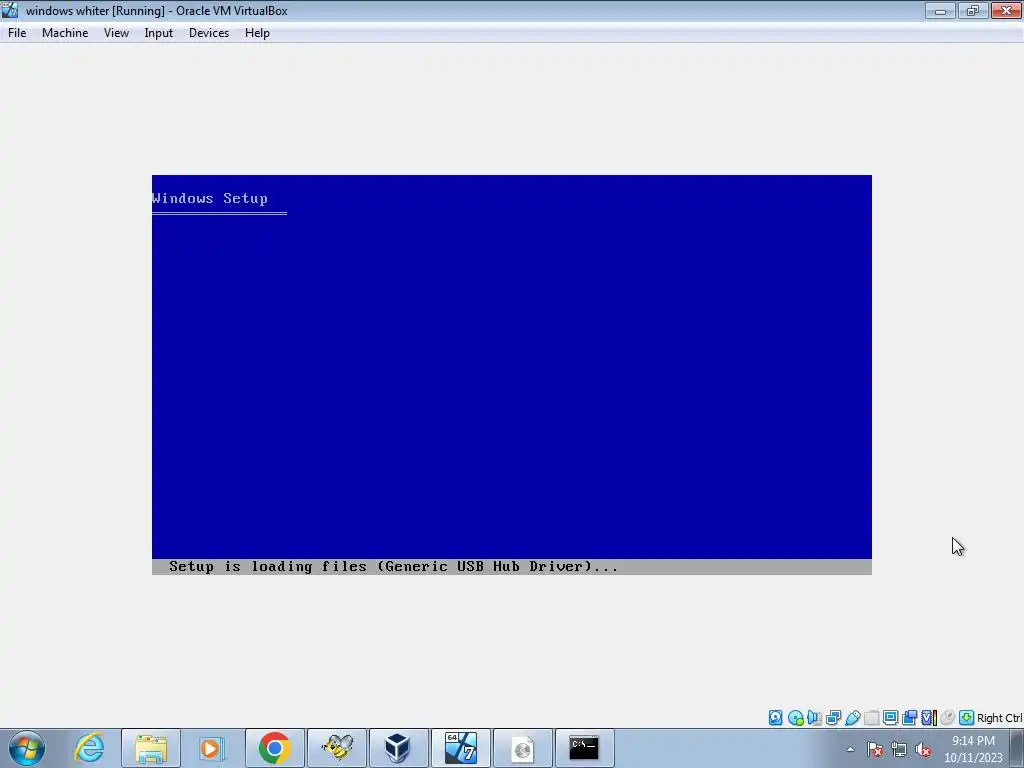Viewport: 1024px width, 768px height.
Task: Open the Windows Start menu
Action: pos(27,748)
